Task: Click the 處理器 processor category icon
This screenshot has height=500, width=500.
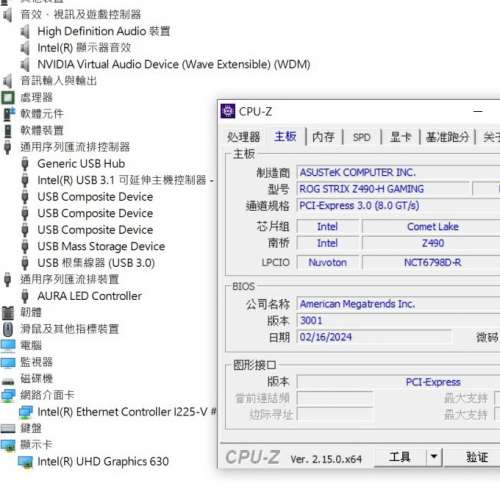Action: click(x=8, y=98)
